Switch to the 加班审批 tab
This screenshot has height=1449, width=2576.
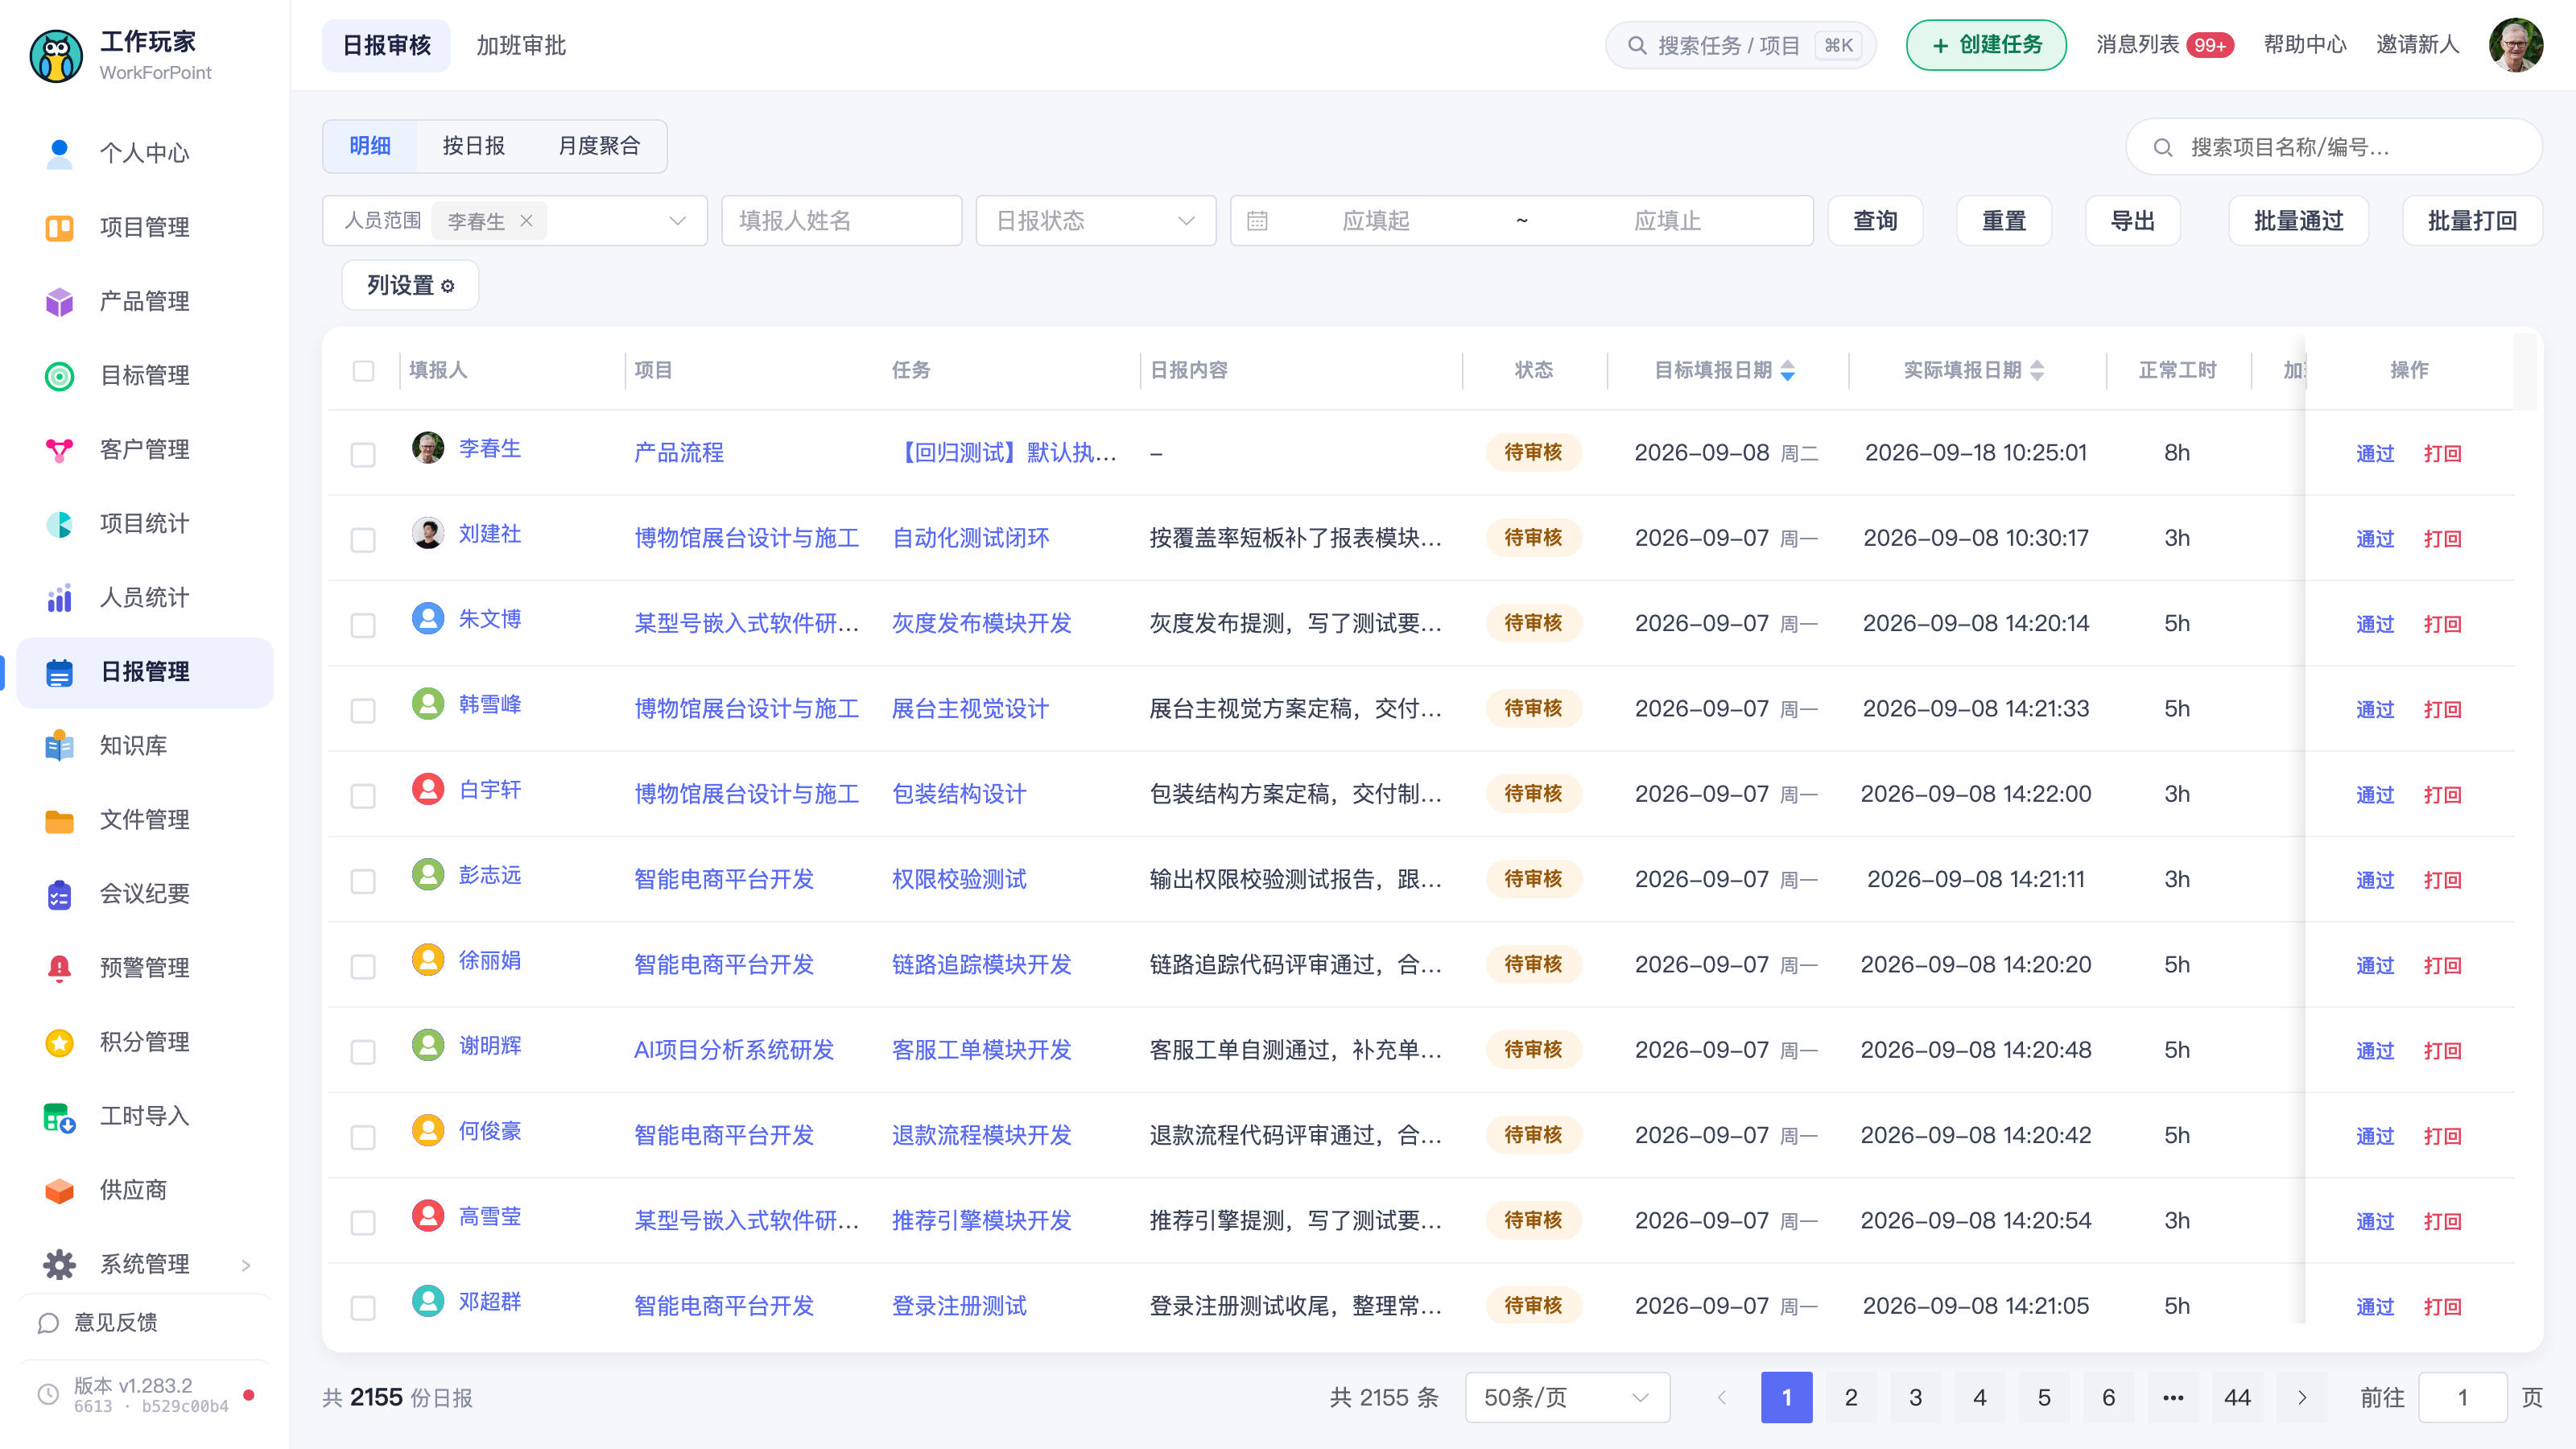tap(521, 45)
